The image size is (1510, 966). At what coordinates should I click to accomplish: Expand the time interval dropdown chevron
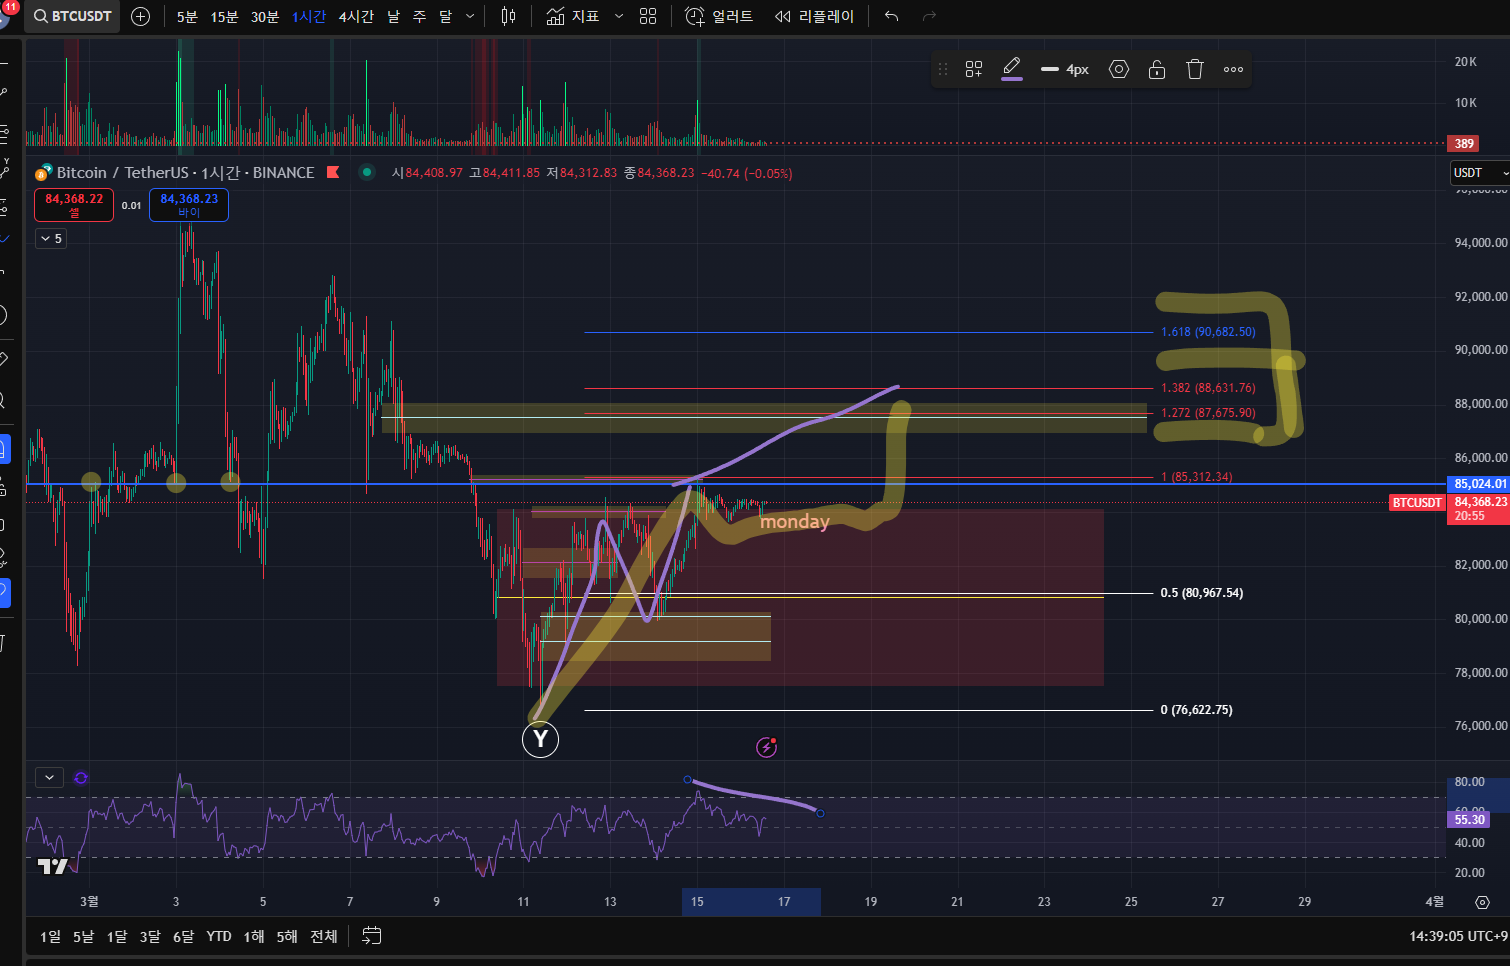tap(470, 16)
